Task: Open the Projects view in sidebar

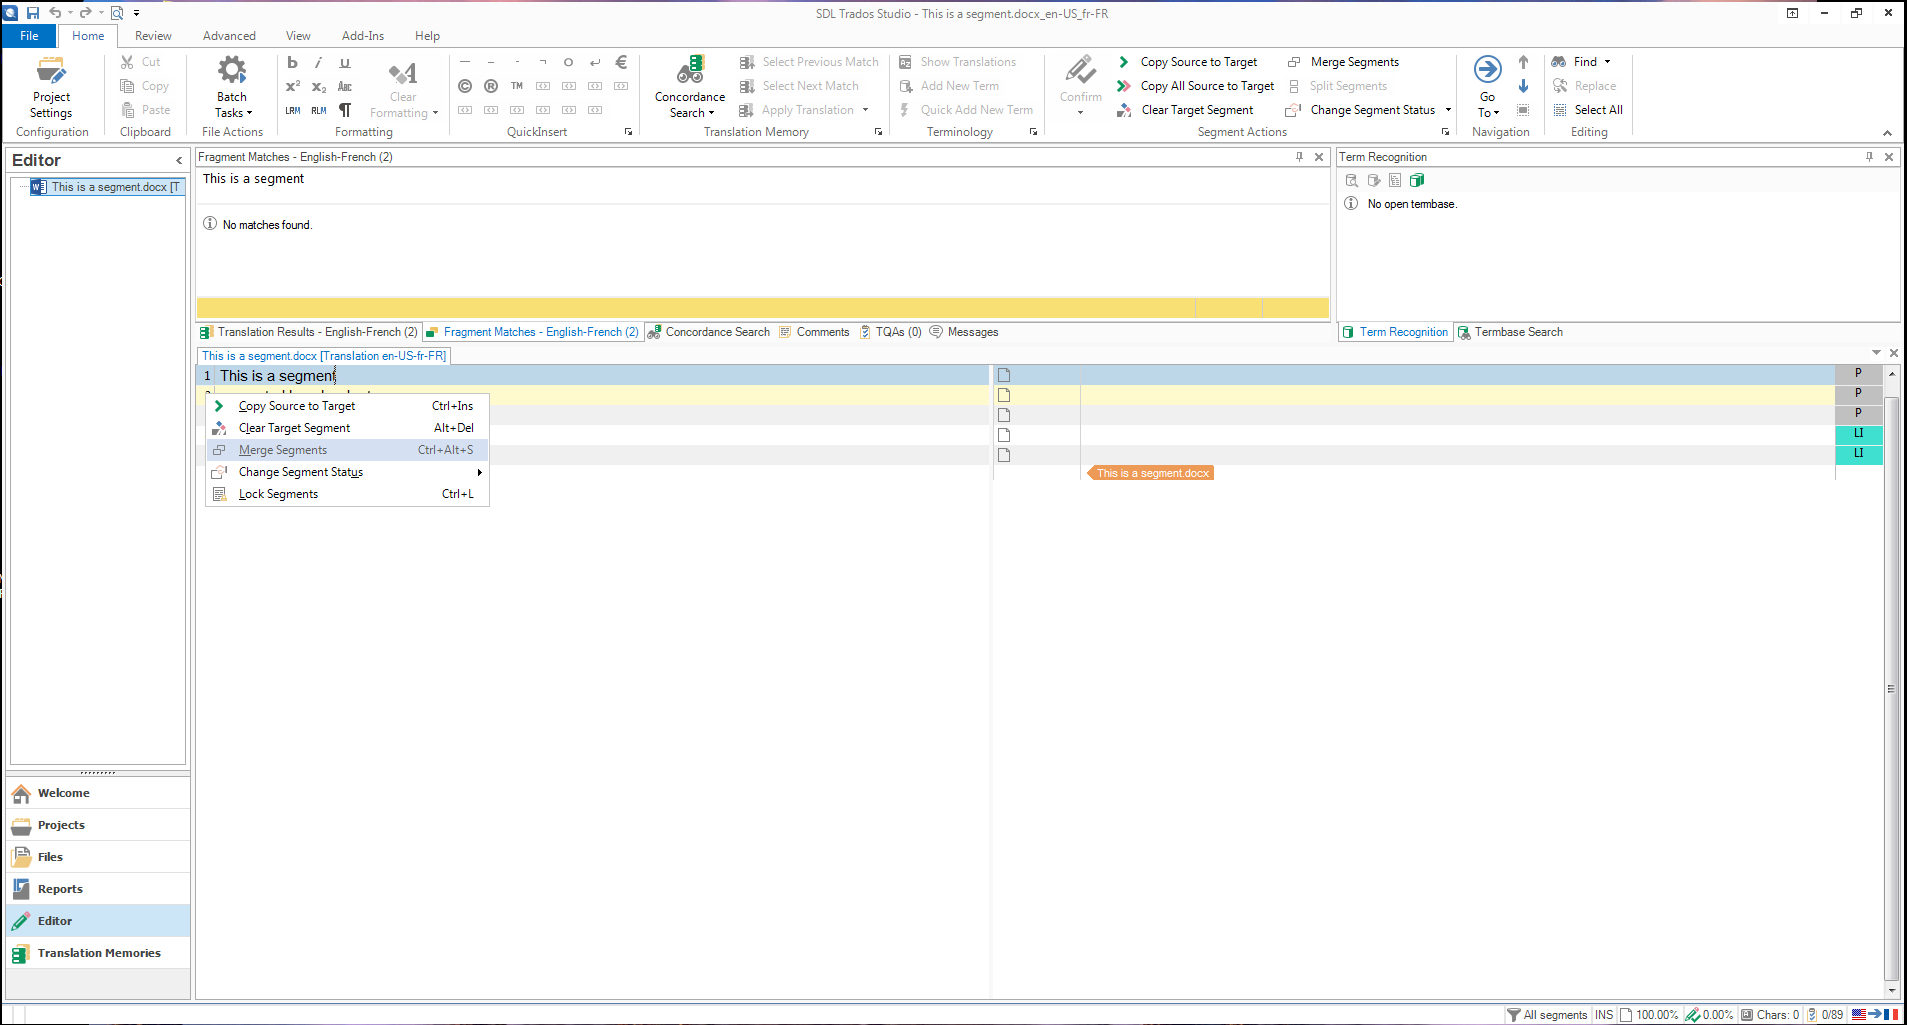Action: 61,825
